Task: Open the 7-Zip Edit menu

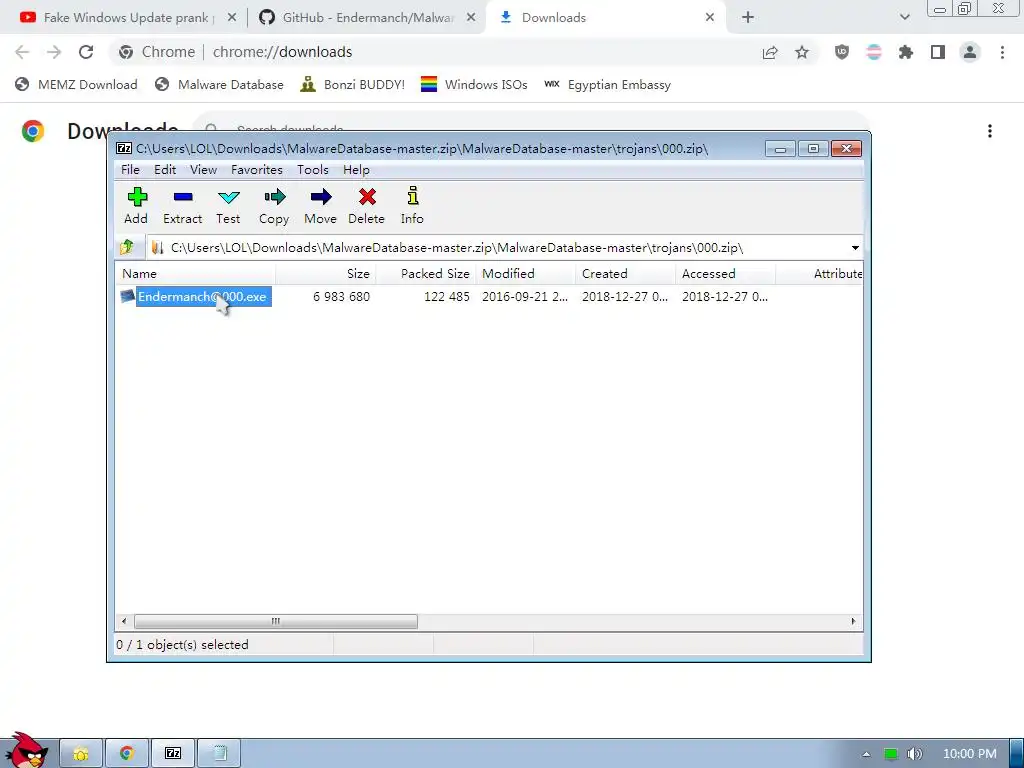Action: coord(165,170)
